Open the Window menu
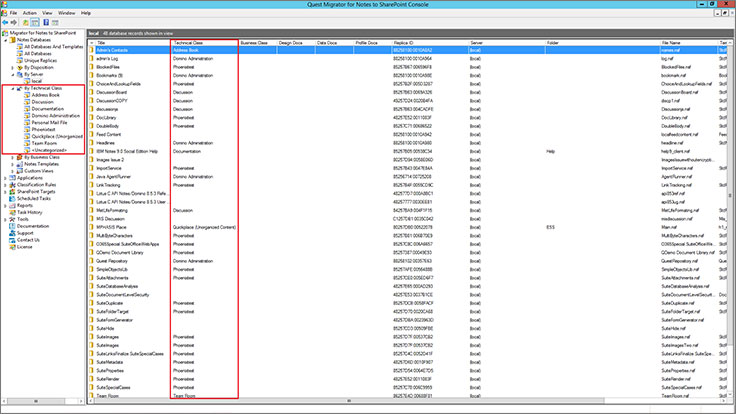Viewport: 736px width, 414px height. tap(67, 13)
